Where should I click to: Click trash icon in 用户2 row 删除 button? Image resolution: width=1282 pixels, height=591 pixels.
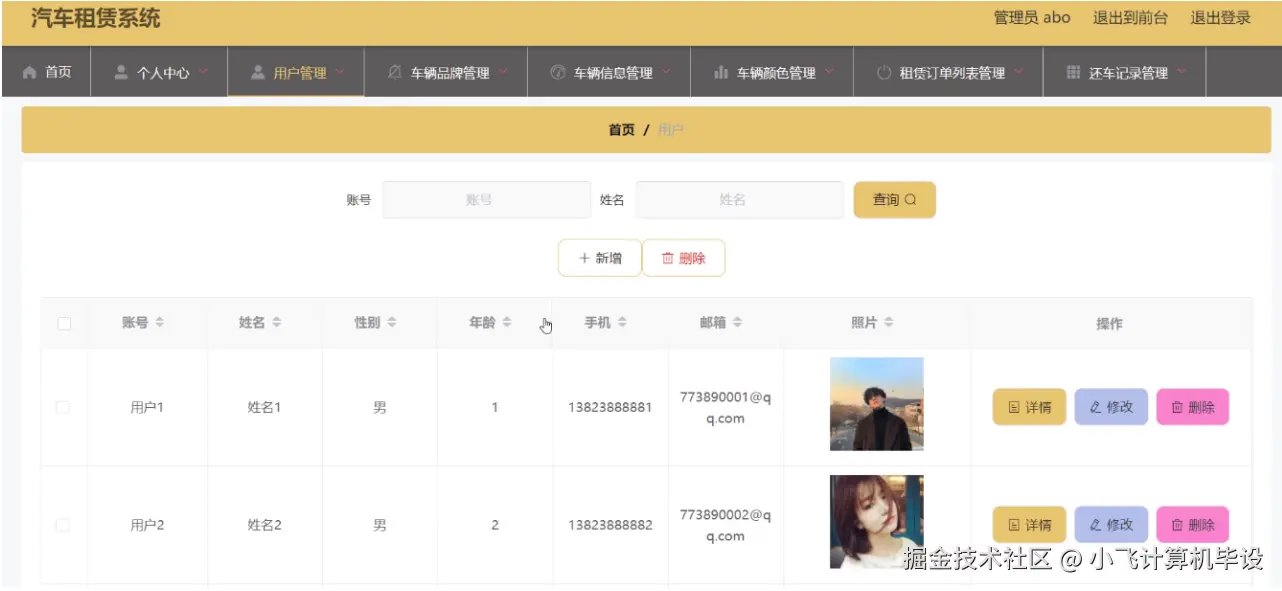coord(1177,525)
